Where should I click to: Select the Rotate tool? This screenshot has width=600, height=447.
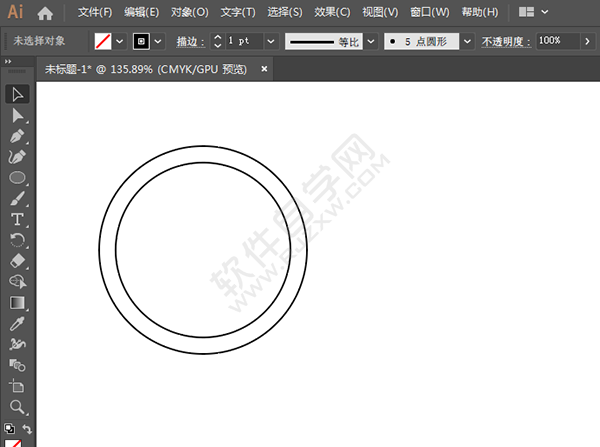coord(17,240)
